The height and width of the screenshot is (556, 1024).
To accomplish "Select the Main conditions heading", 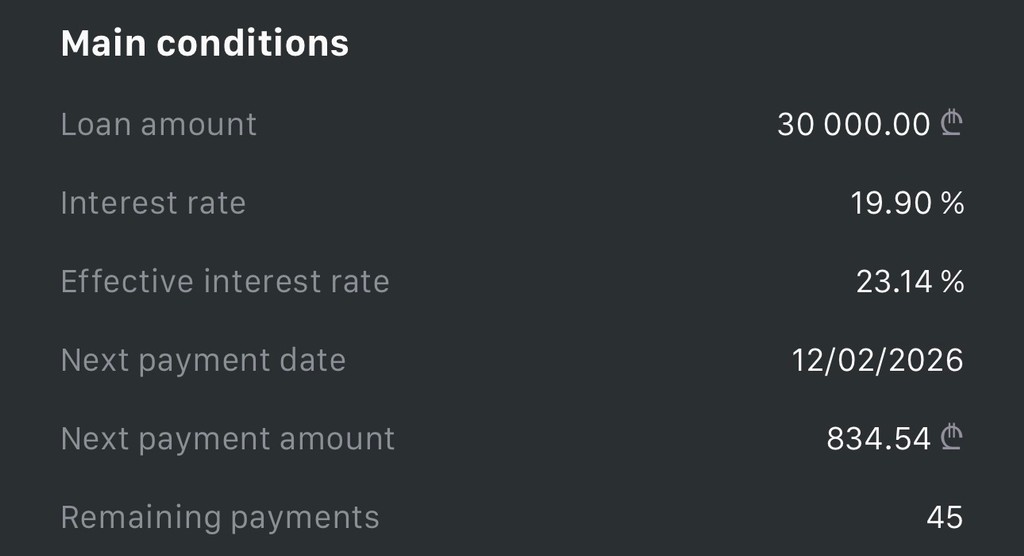I will click(x=204, y=44).
